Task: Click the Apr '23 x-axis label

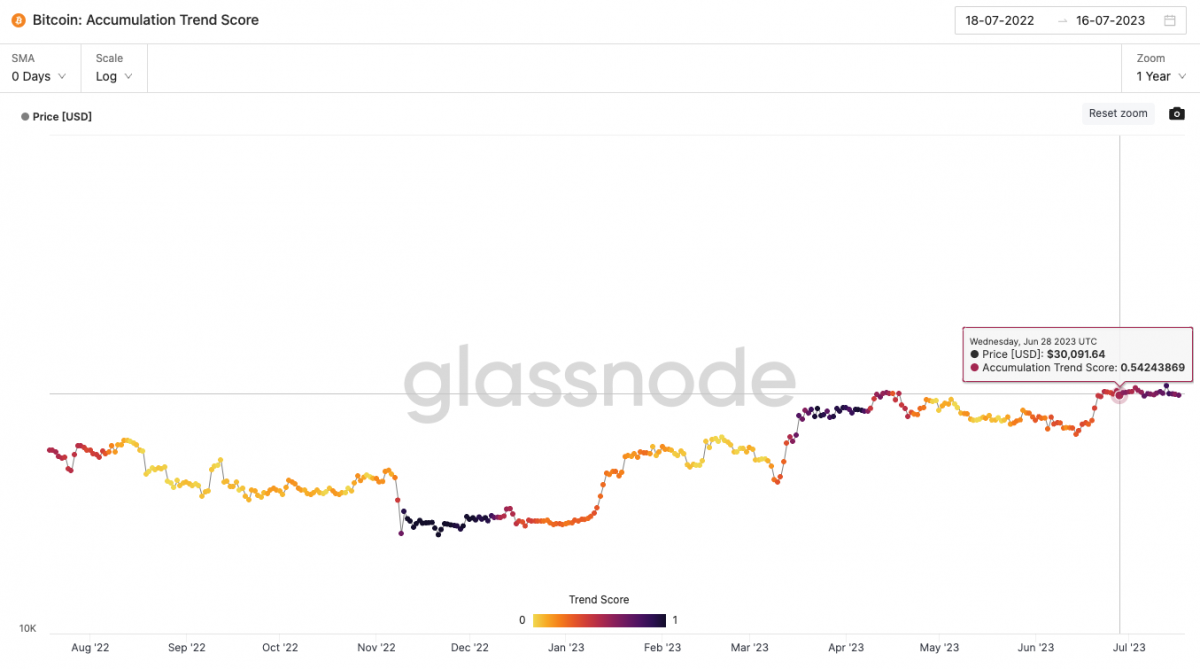Action: click(x=847, y=648)
